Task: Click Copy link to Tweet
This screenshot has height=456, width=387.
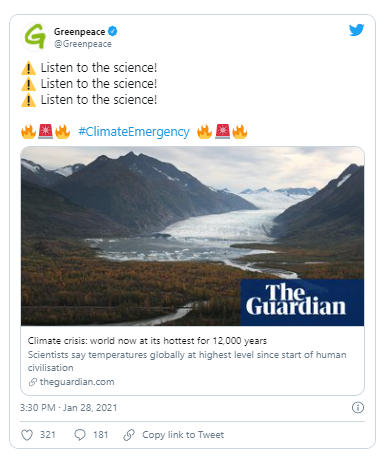Action: [183, 435]
